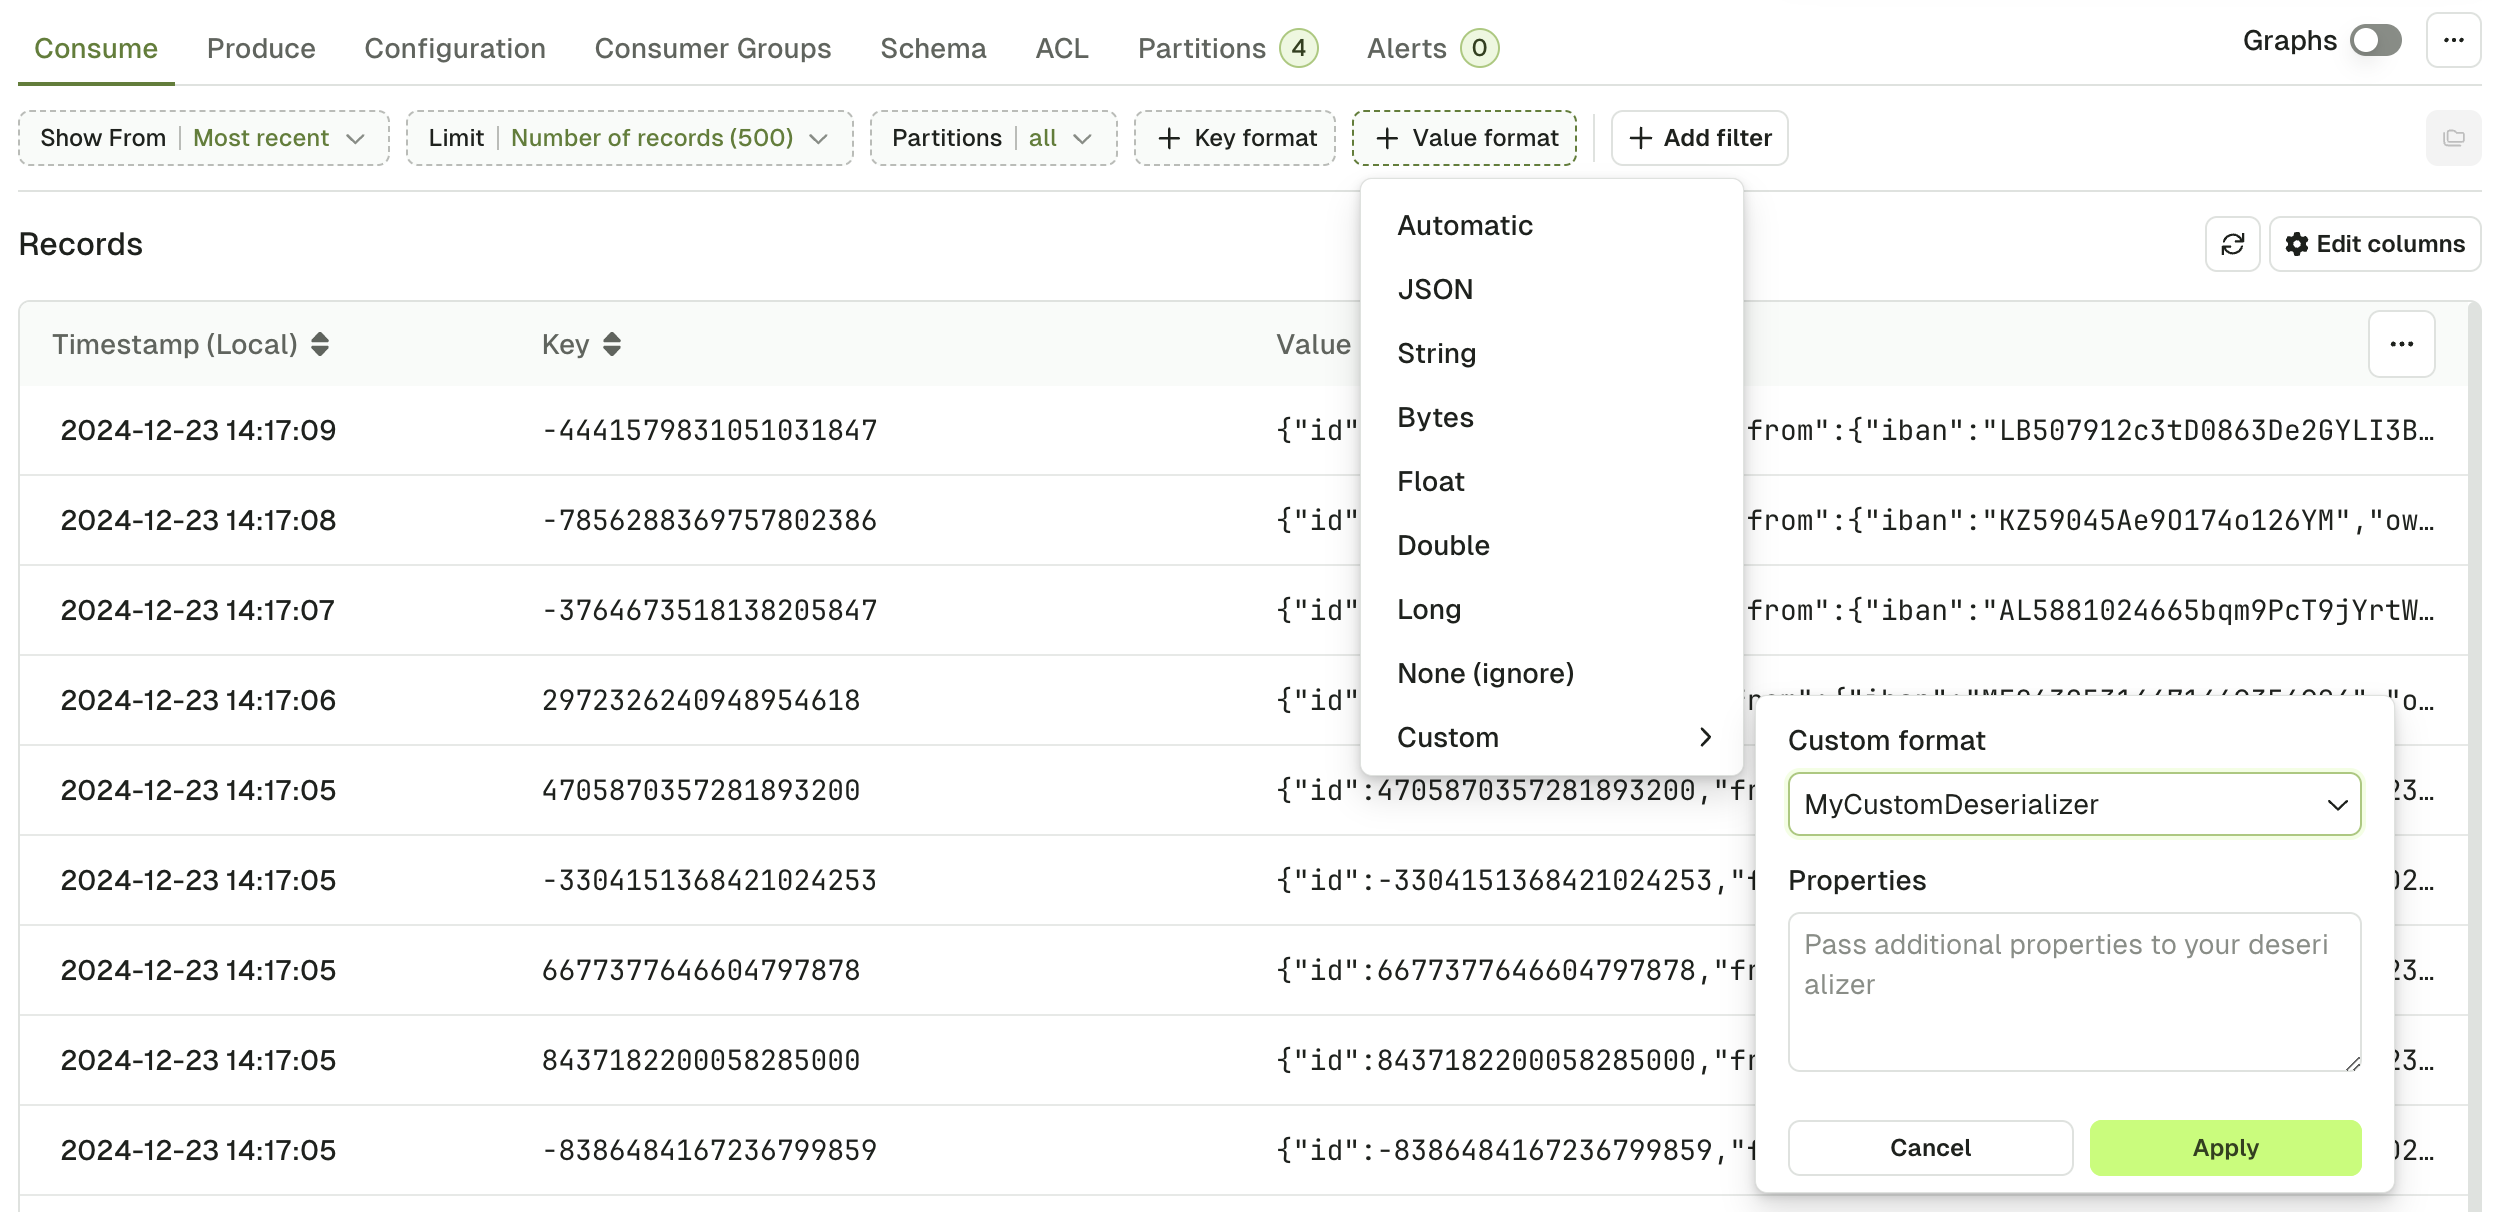Click the Add filter button

(1700, 138)
